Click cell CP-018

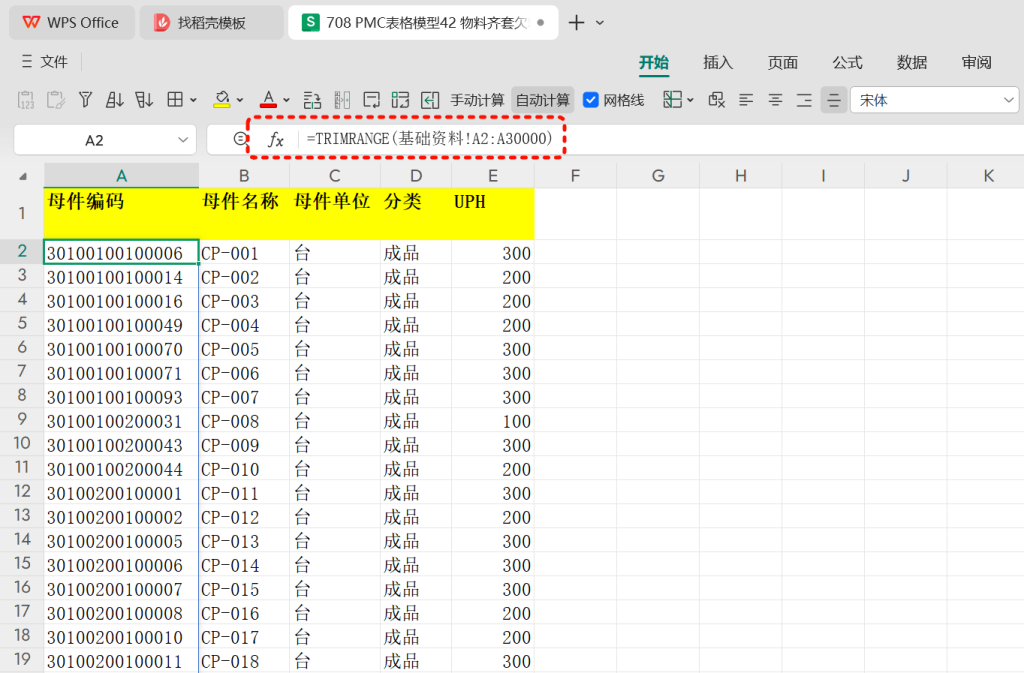(244, 661)
